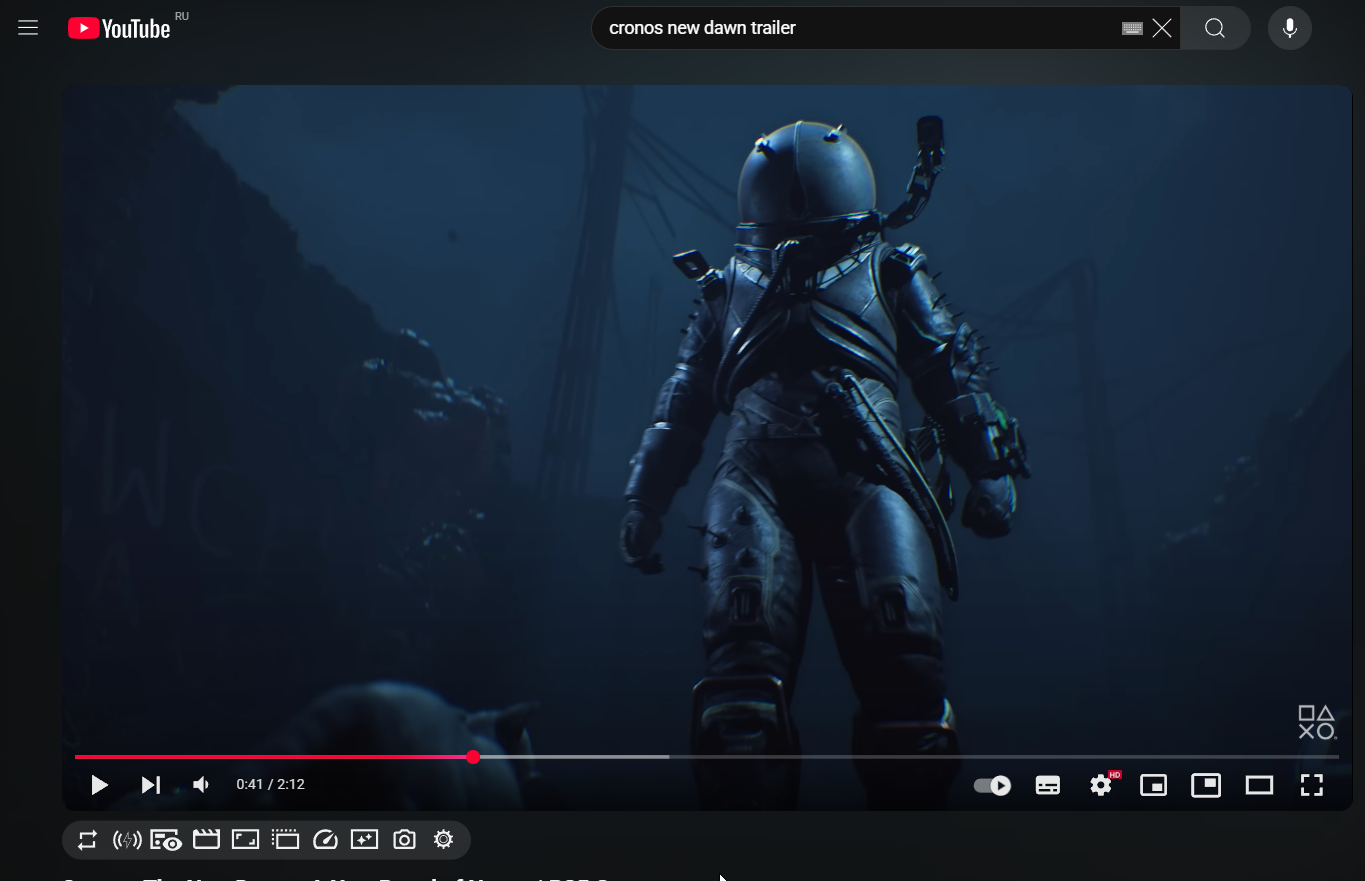Open the YouTube guide hamburger menu

(x=28, y=28)
